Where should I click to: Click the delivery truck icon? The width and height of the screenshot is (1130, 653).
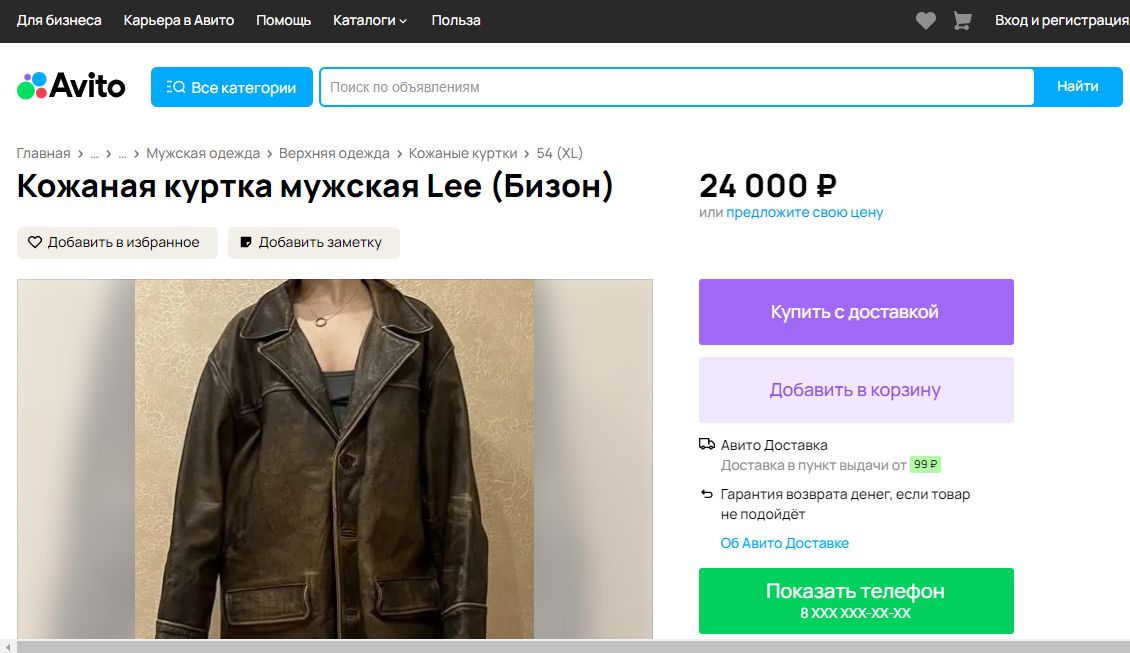point(707,445)
